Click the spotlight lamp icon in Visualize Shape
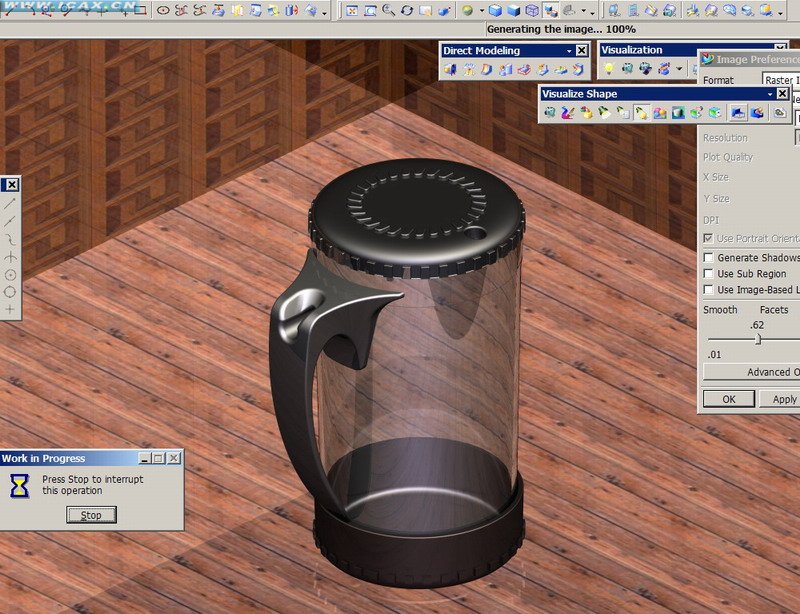Image resolution: width=800 pixels, height=614 pixels. coord(605,112)
